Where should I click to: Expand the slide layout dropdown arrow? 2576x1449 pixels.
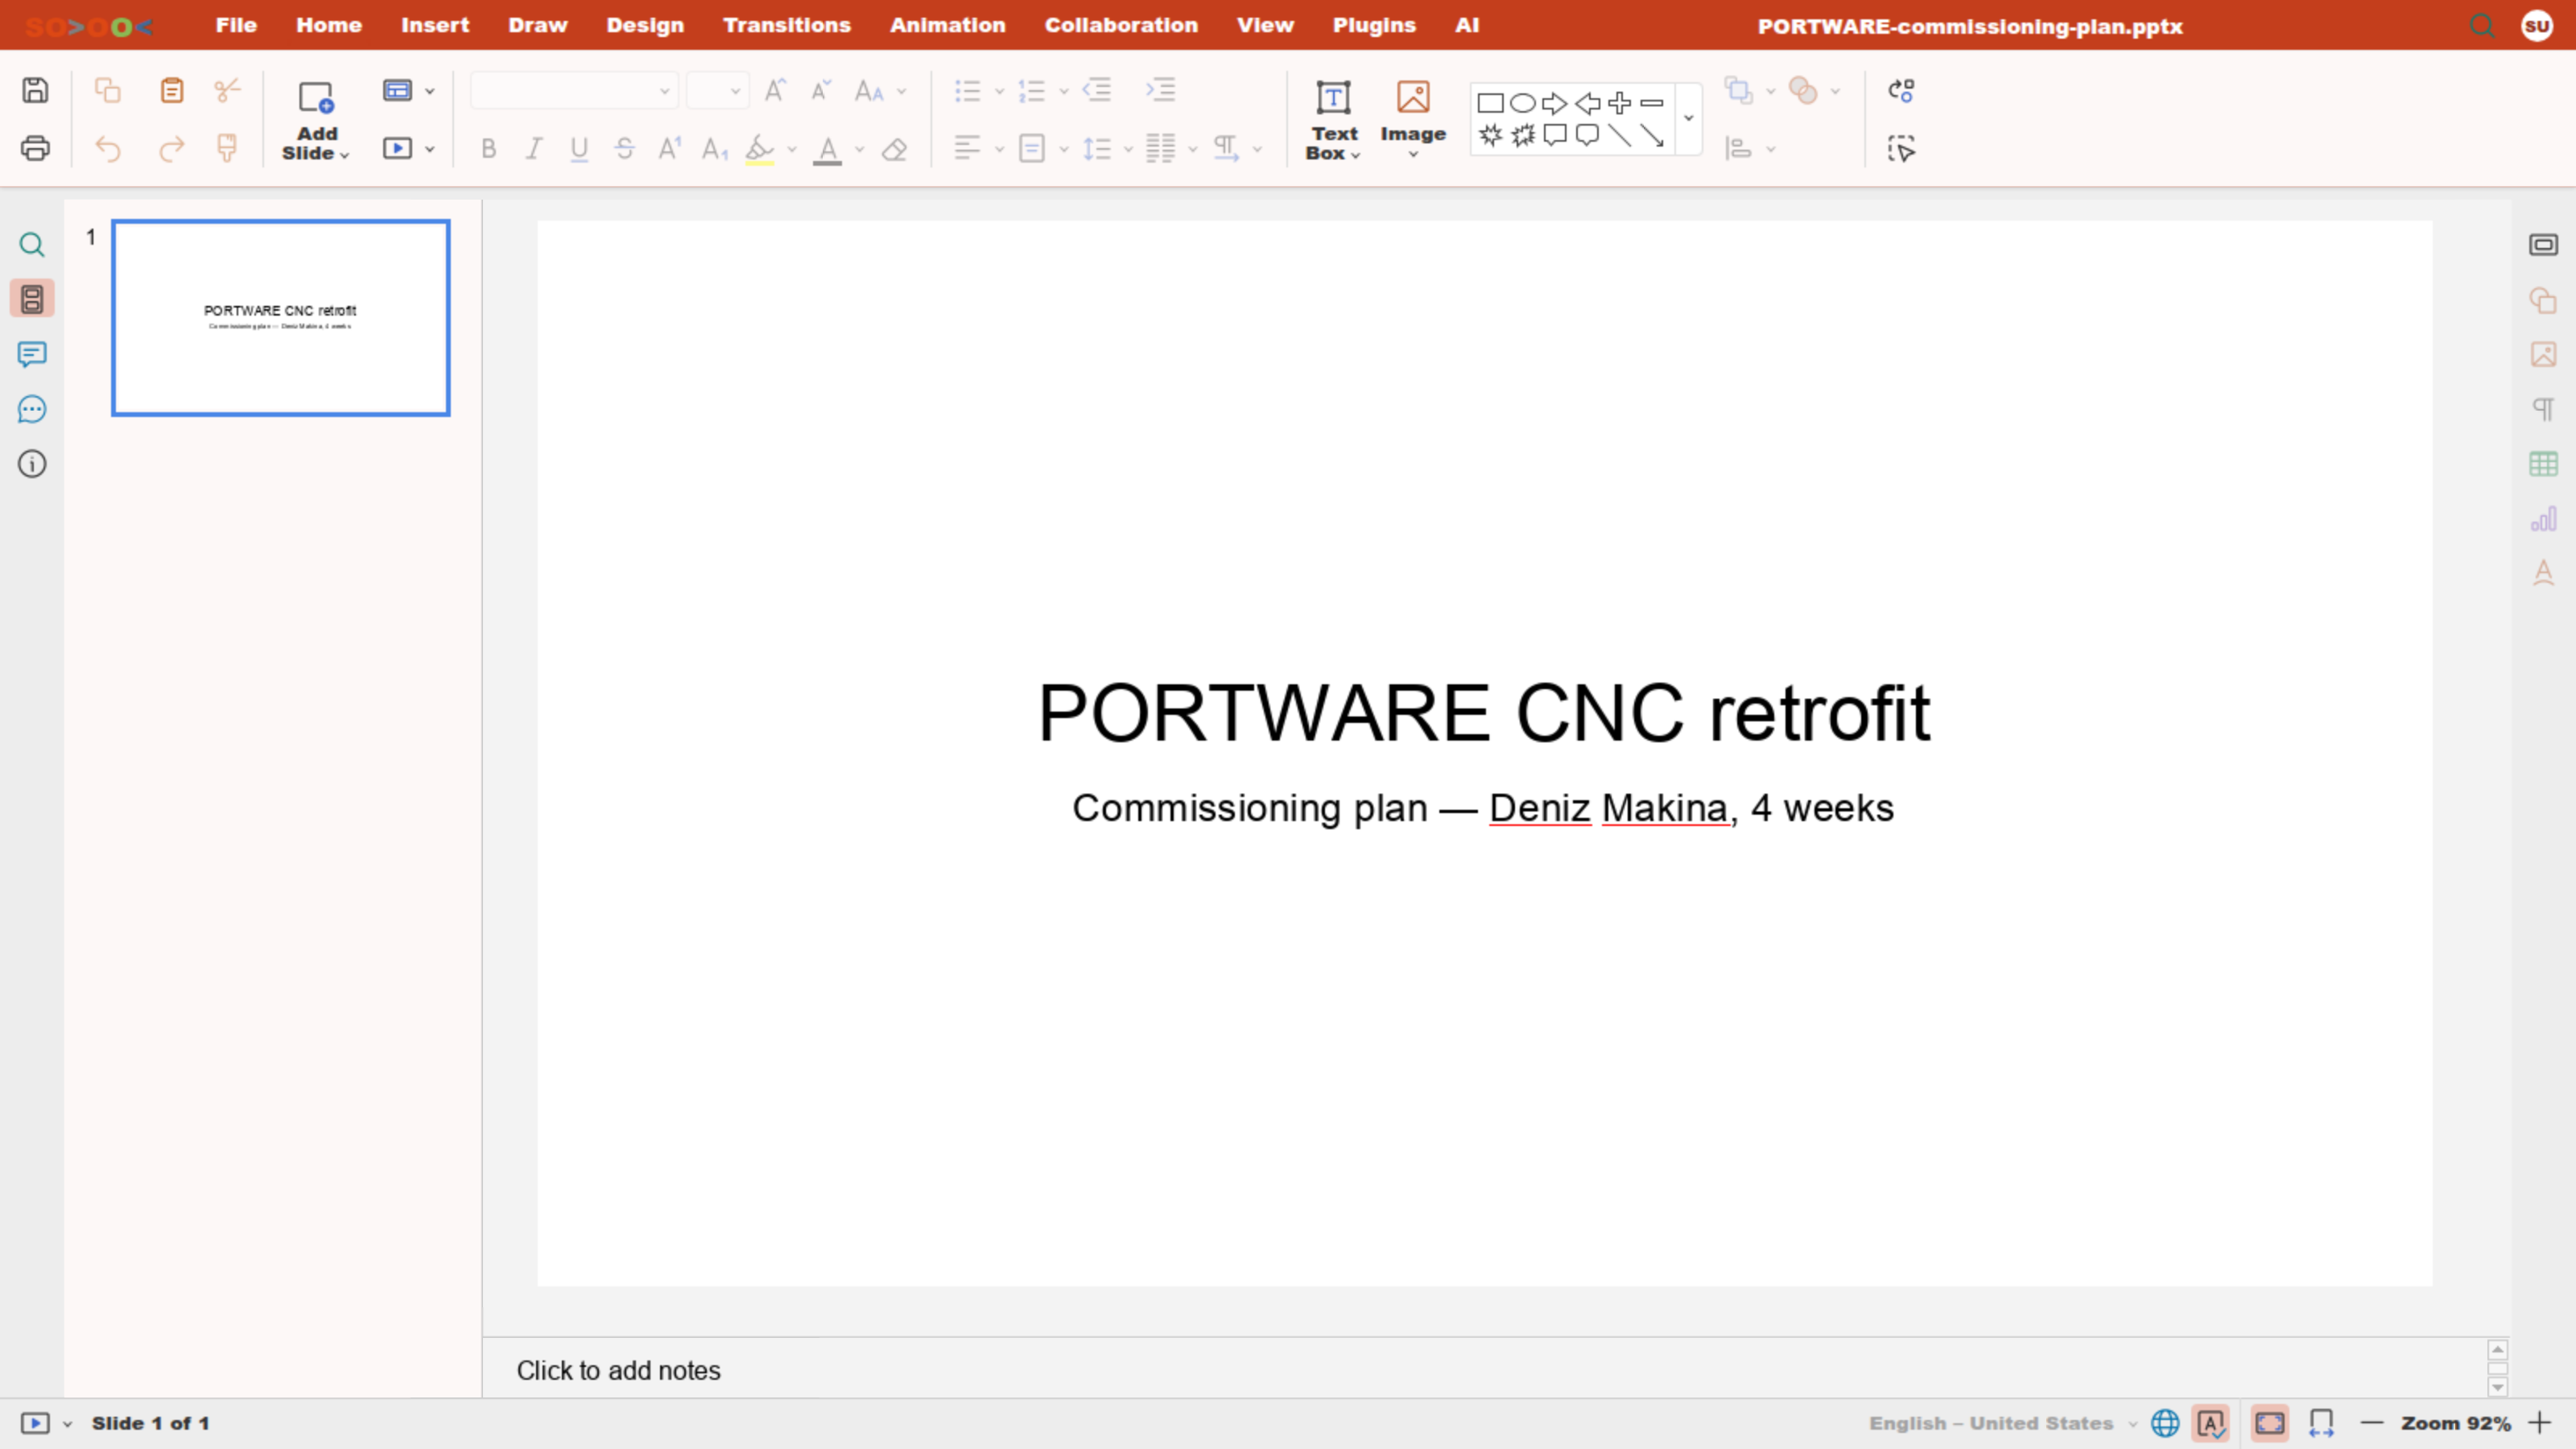coord(430,91)
